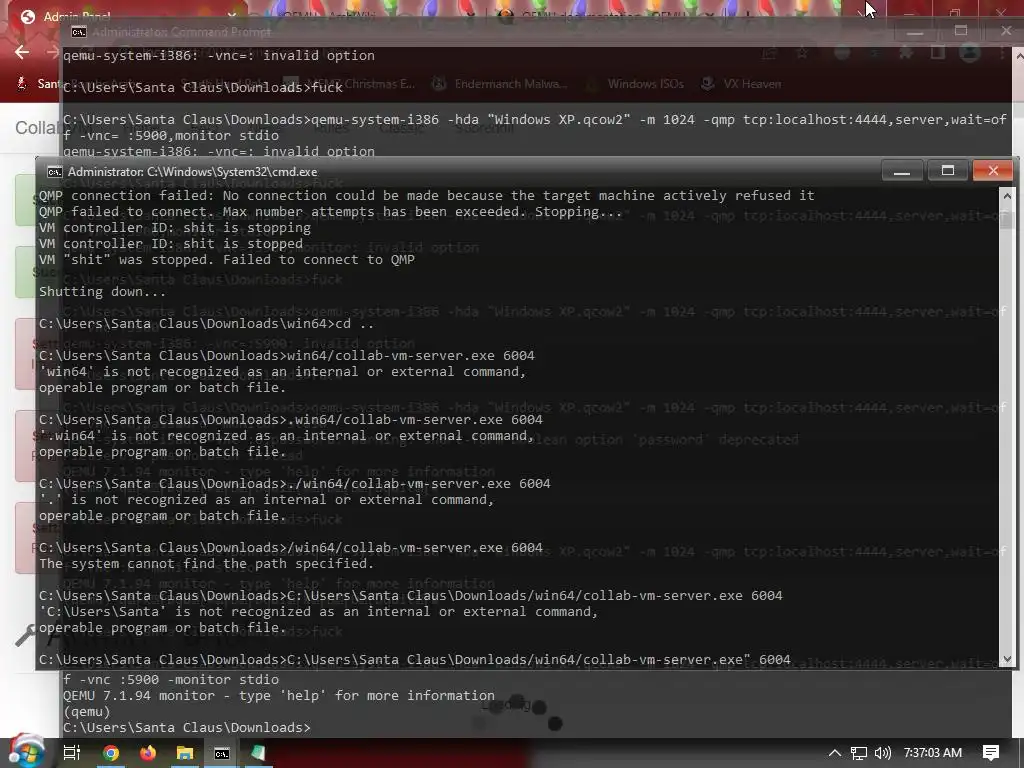Image resolution: width=1024 pixels, height=768 pixels.
Task: Click the '(qemu)' prompt line
Action: pos(87,711)
